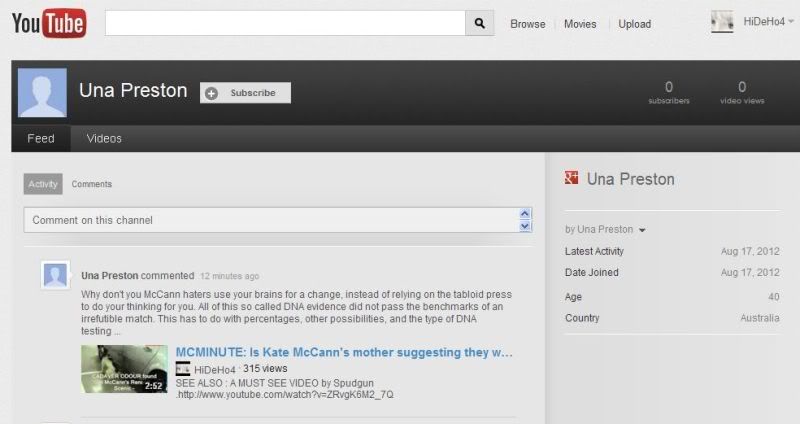The height and width of the screenshot is (424, 800).
Task: Open the Feed tab
Action: point(41,138)
